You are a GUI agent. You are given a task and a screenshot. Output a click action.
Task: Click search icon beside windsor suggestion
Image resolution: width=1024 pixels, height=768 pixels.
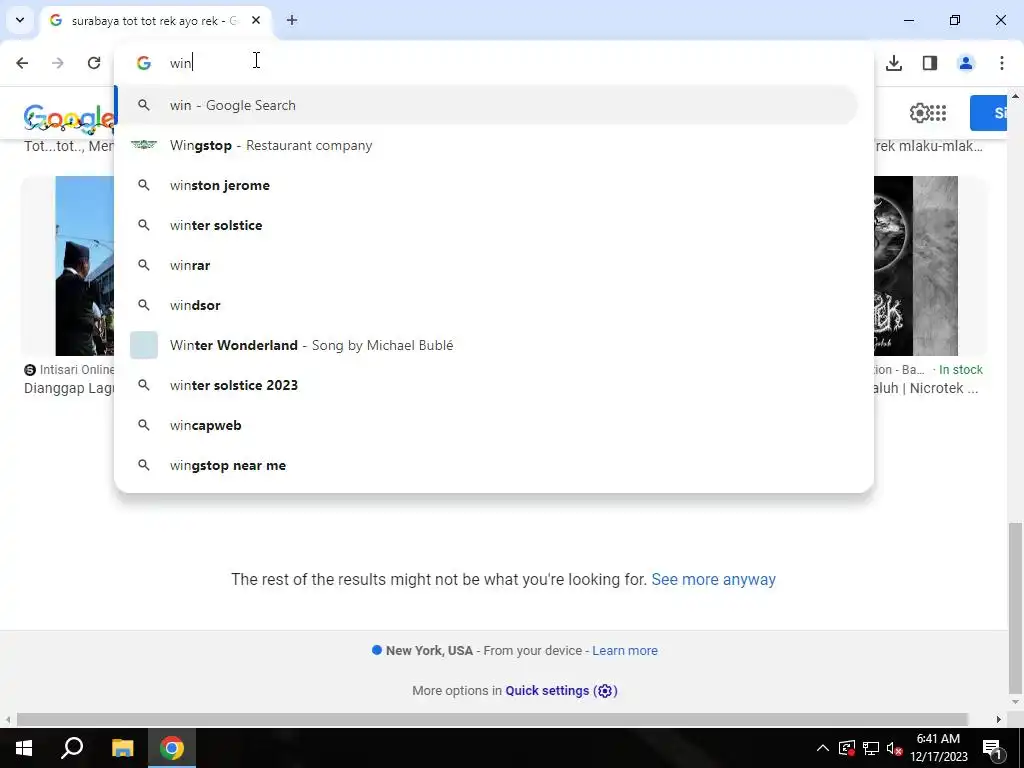point(144,305)
